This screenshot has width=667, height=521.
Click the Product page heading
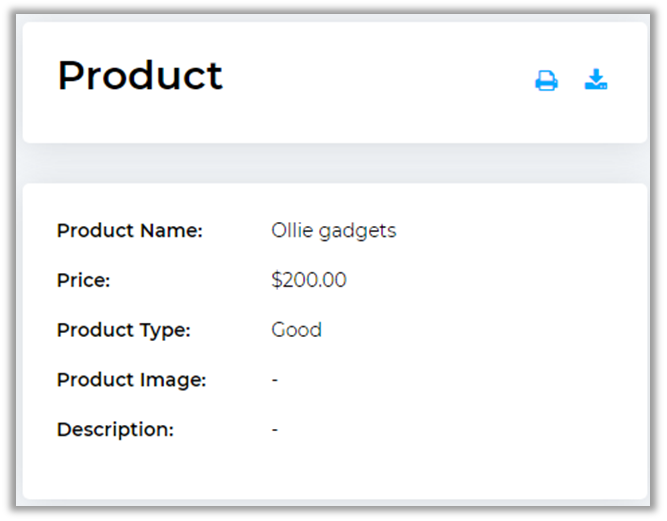point(140,76)
